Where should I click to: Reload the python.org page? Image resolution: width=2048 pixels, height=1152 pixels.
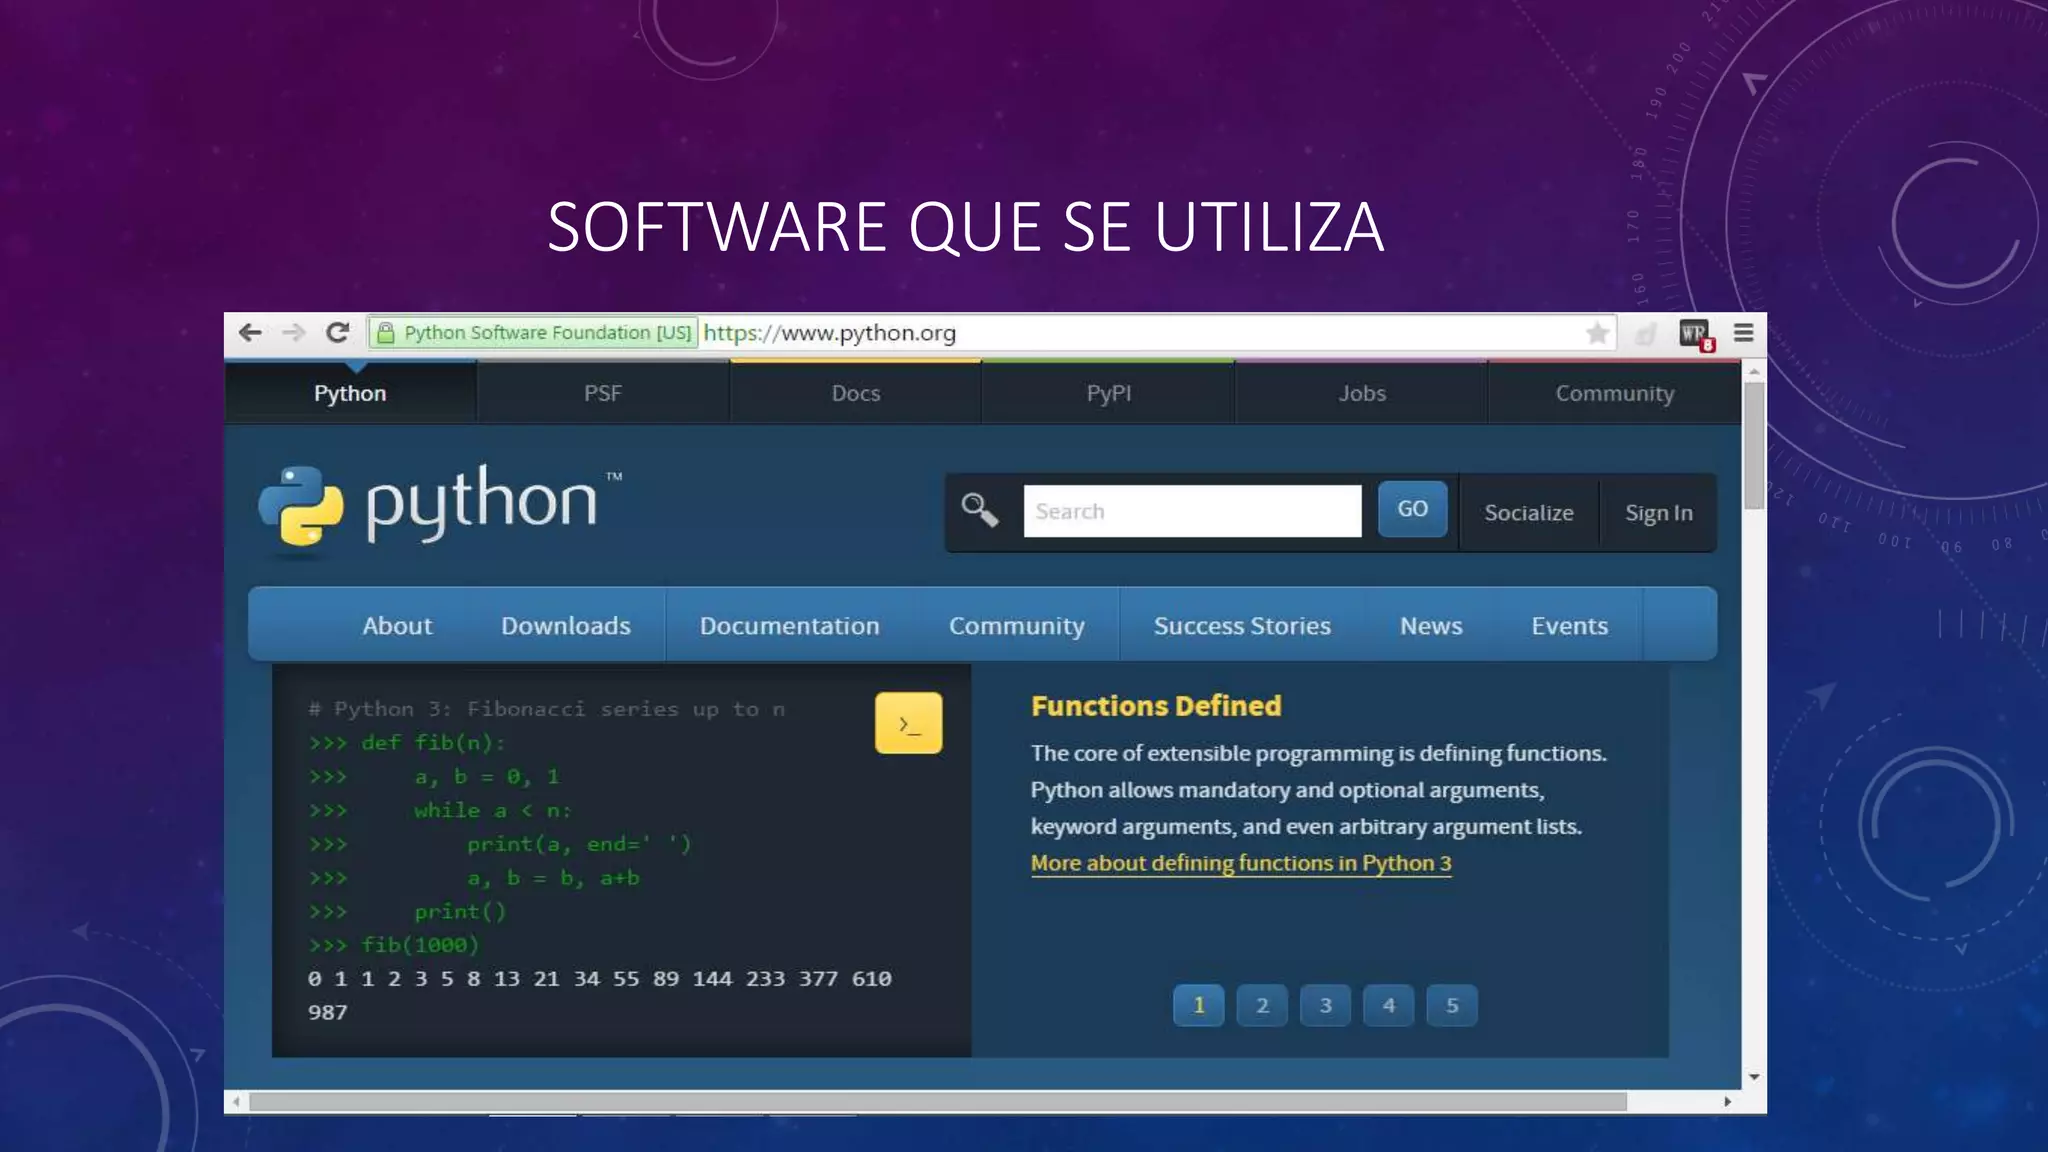tap(338, 332)
